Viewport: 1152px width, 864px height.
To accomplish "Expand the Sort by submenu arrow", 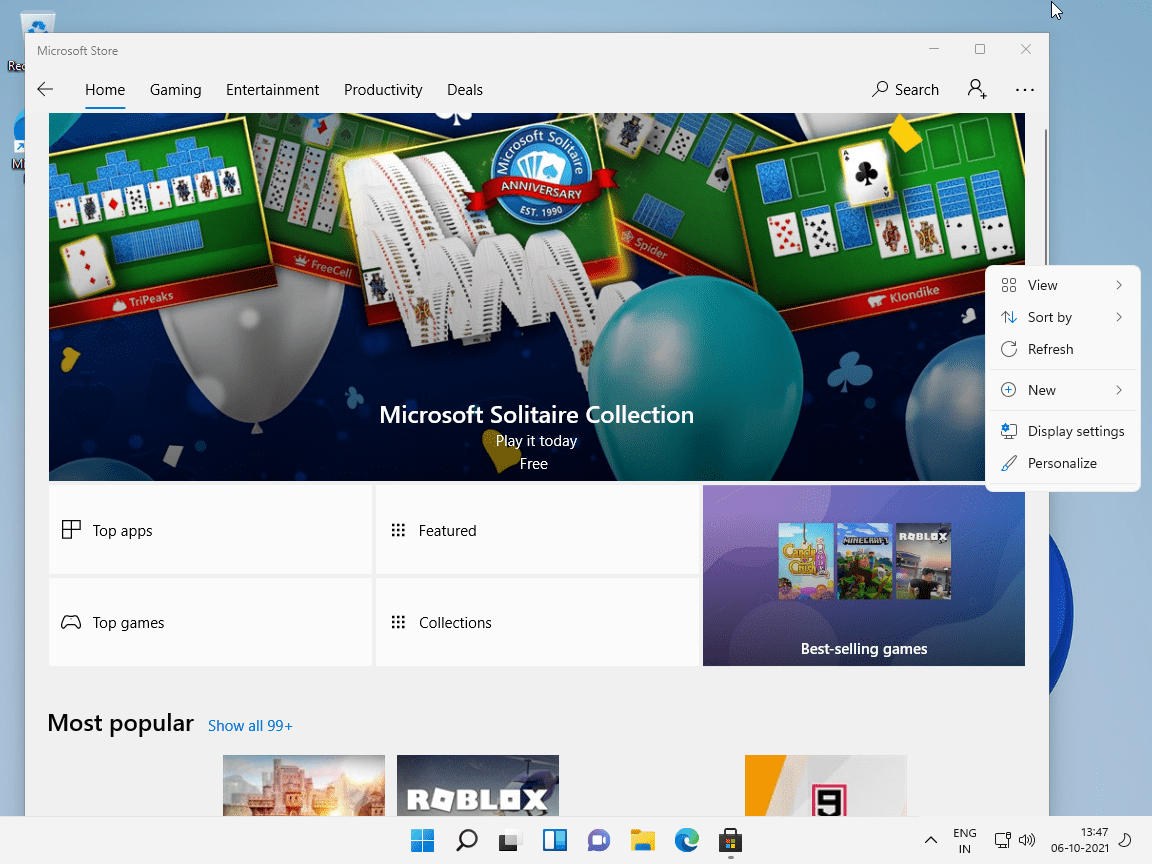I will click(1119, 317).
